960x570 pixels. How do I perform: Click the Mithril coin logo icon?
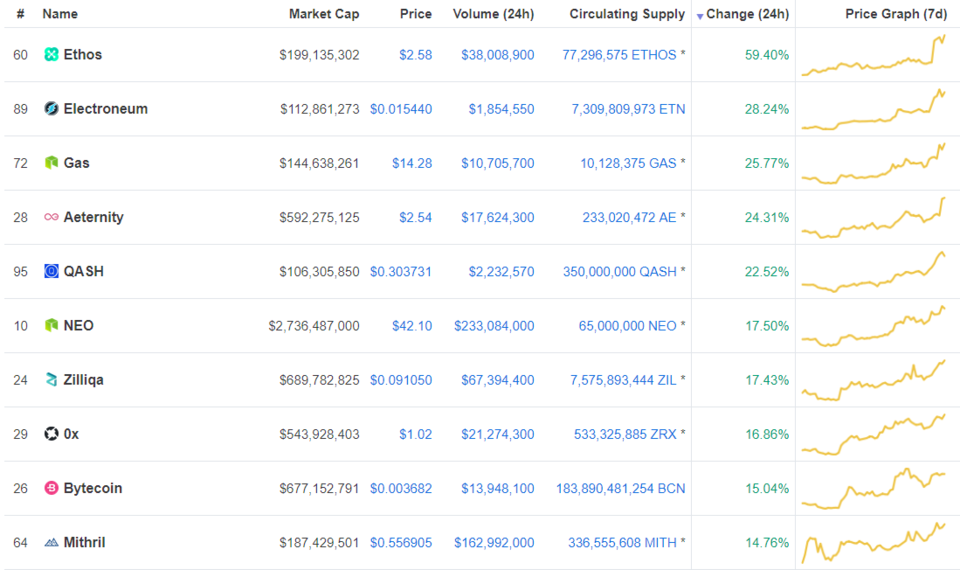click(51, 542)
